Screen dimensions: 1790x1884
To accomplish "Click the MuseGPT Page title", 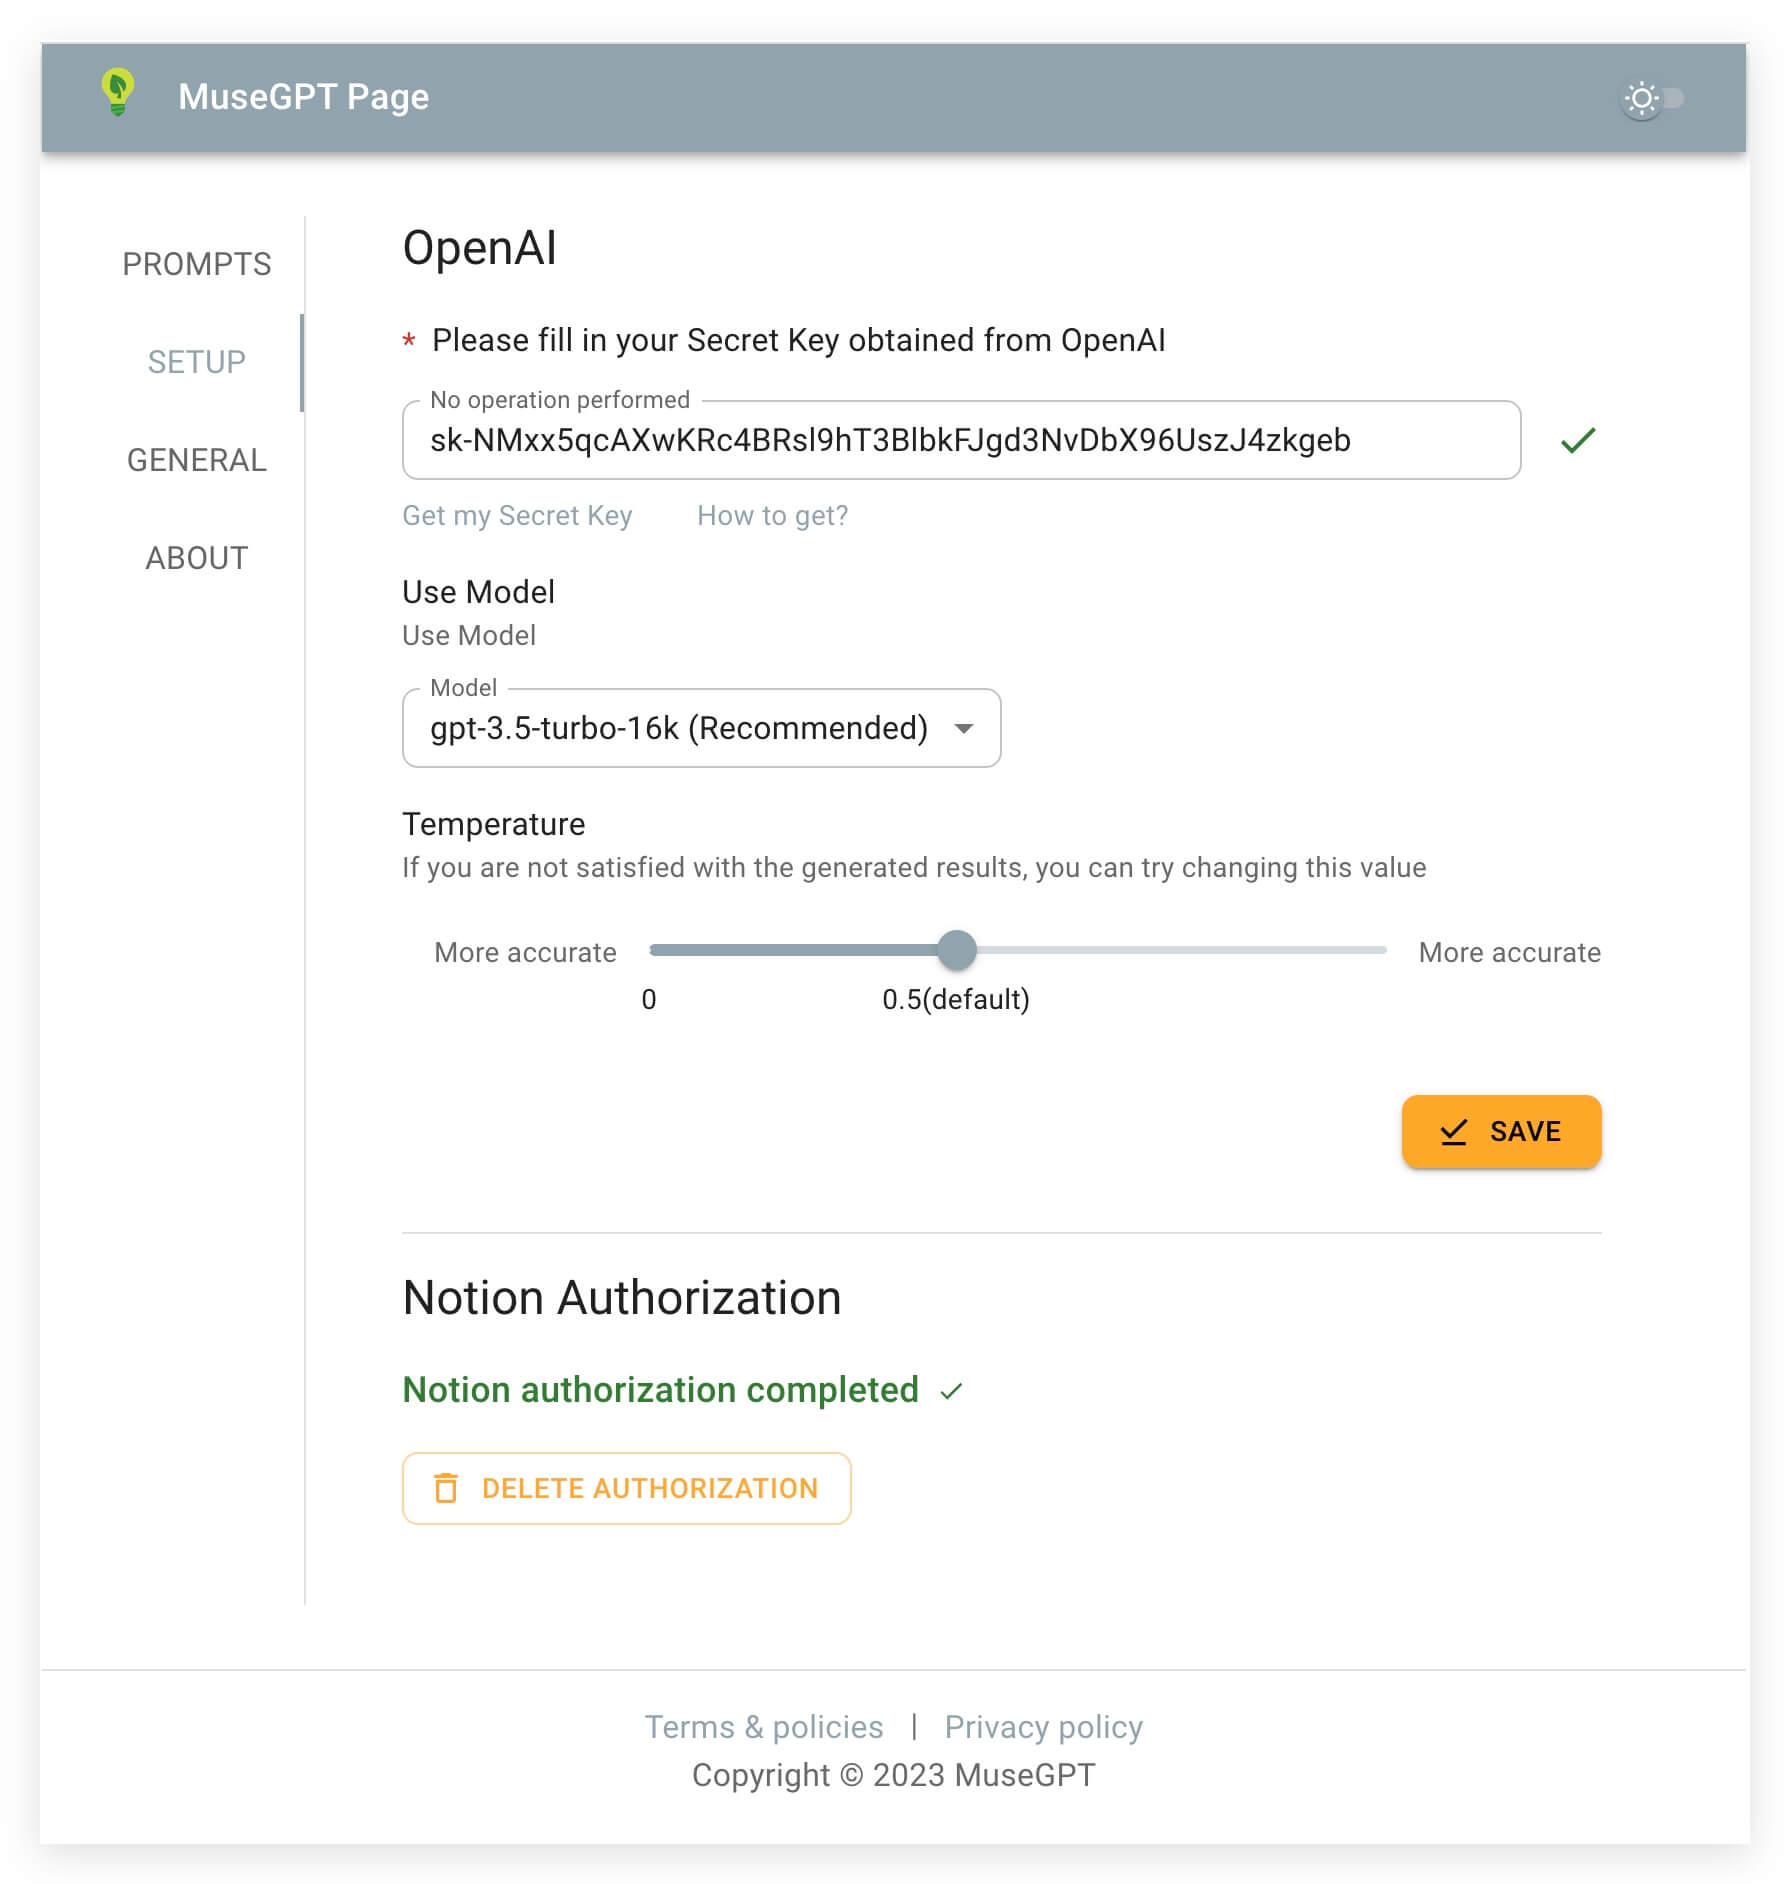I will [x=304, y=97].
